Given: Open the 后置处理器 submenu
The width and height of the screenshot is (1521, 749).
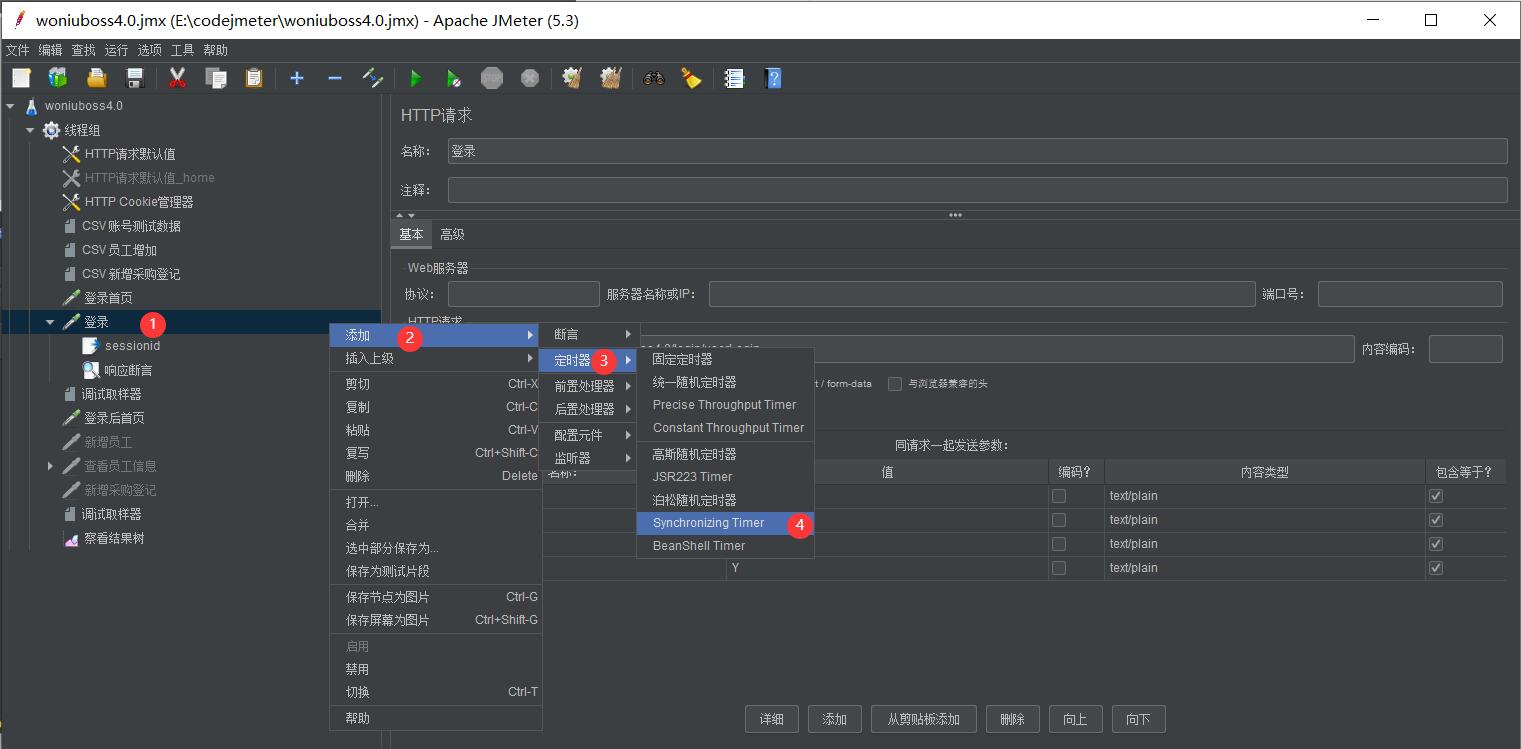Looking at the screenshot, I should [588, 409].
